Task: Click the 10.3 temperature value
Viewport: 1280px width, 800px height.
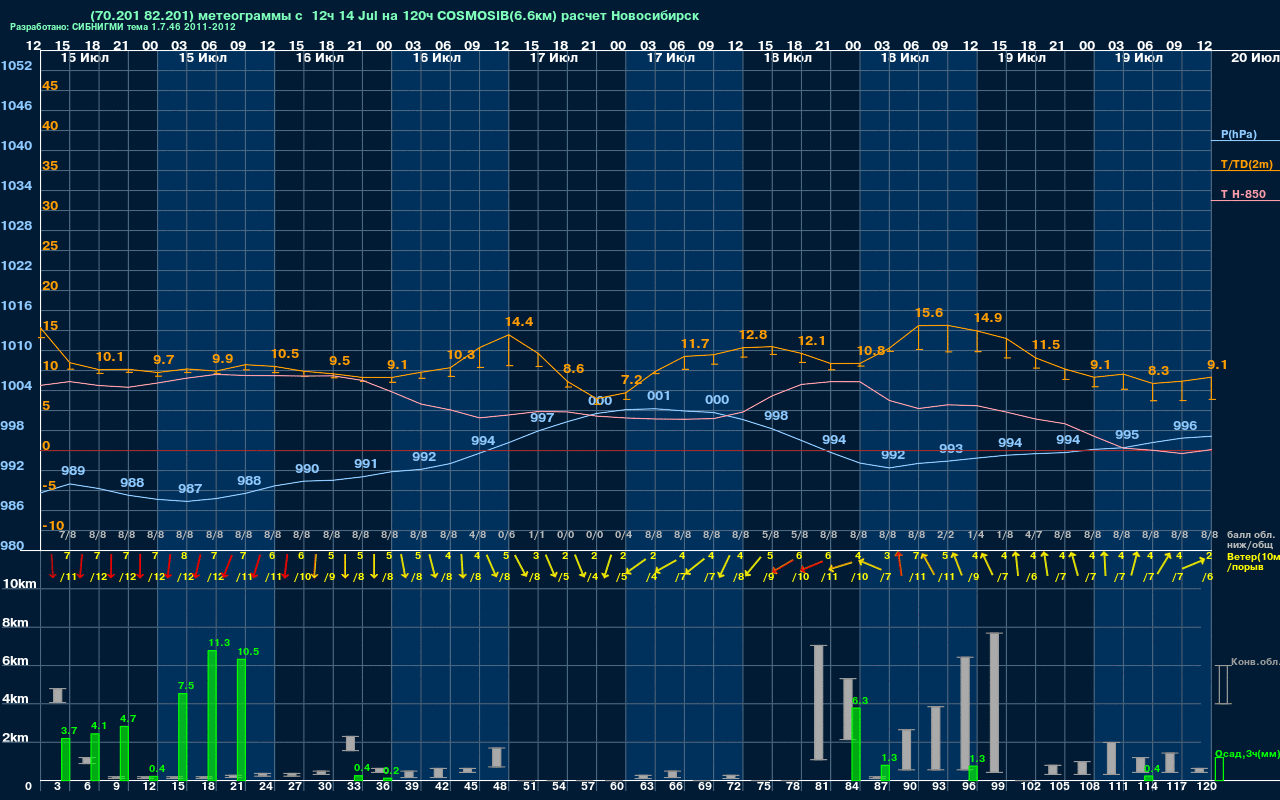Action: click(x=460, y=355)
